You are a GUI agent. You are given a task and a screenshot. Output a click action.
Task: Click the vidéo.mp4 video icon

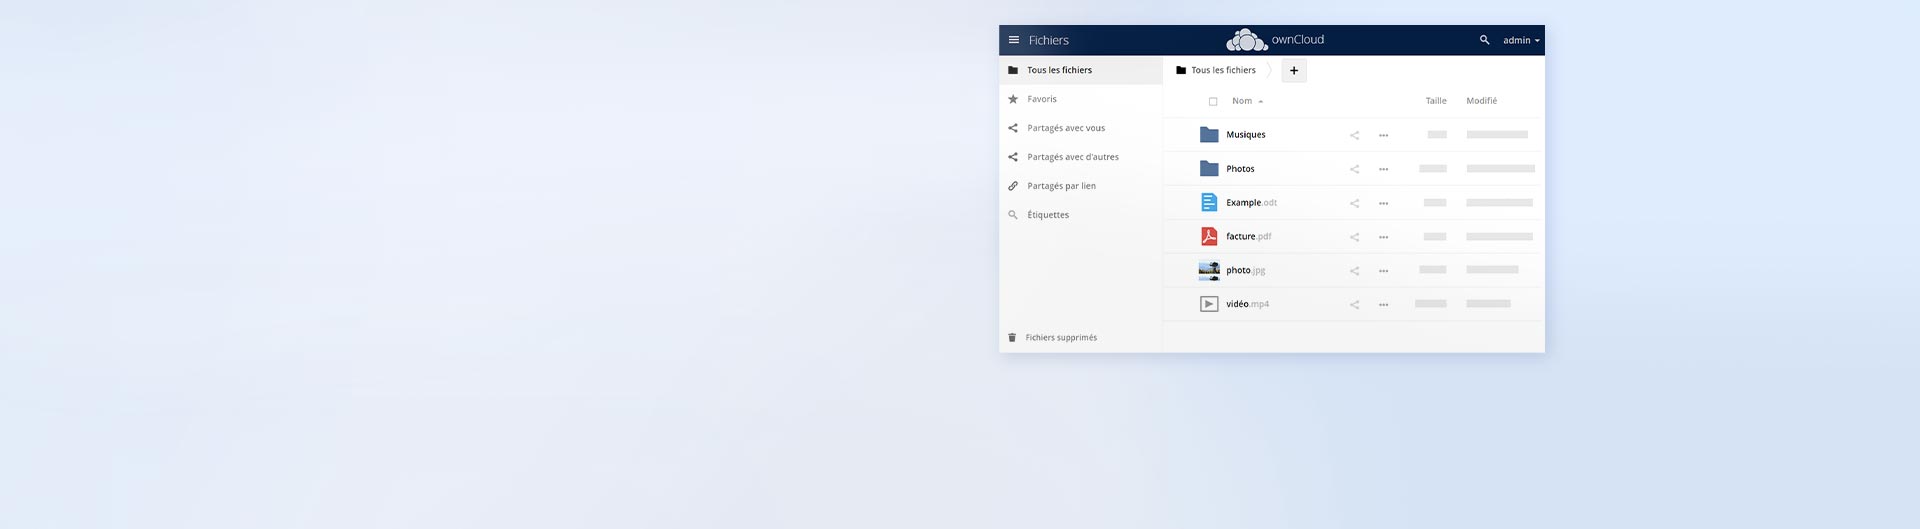click(1209, 304)
